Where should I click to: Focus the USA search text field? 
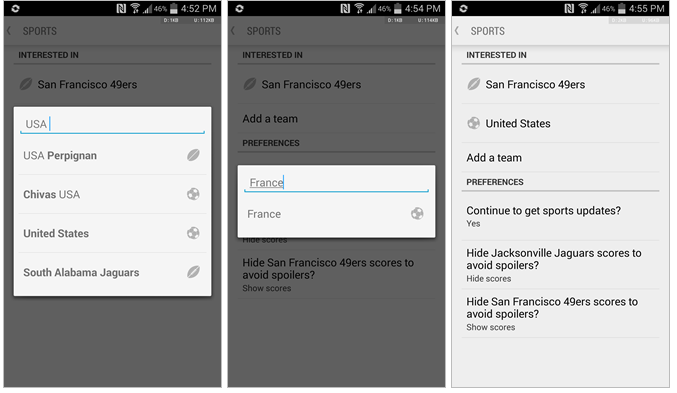click(x=112, y=124)
